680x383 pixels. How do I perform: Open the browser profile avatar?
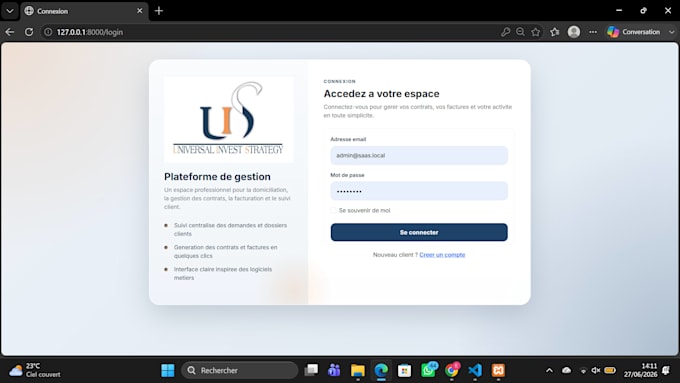pyautogui.click(x=574, y=32)
